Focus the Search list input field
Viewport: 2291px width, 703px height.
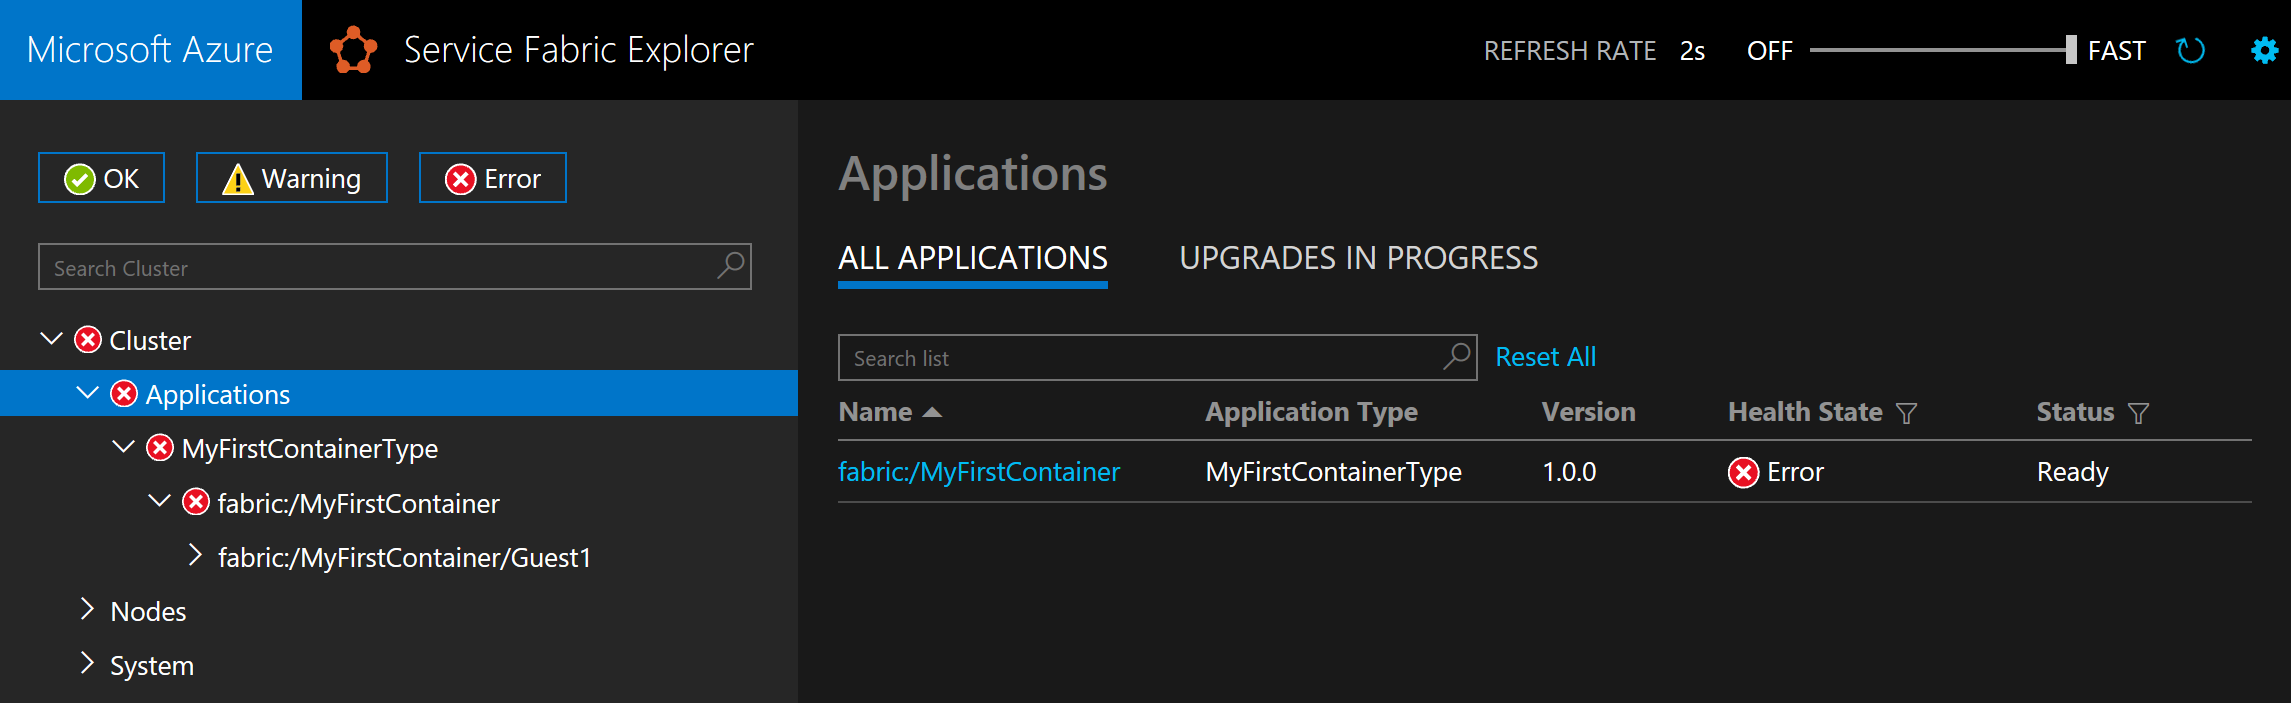1140,358
